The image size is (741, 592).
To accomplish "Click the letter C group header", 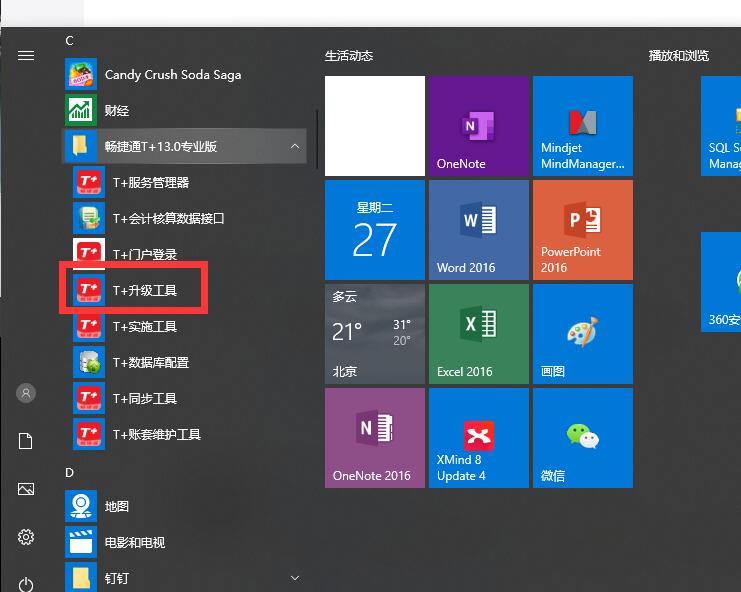I will [x=69, y=41].
